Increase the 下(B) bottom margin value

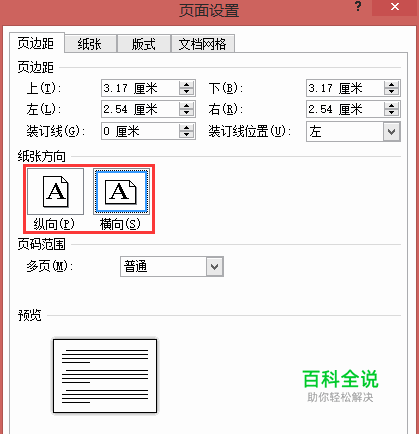(392, 85)
